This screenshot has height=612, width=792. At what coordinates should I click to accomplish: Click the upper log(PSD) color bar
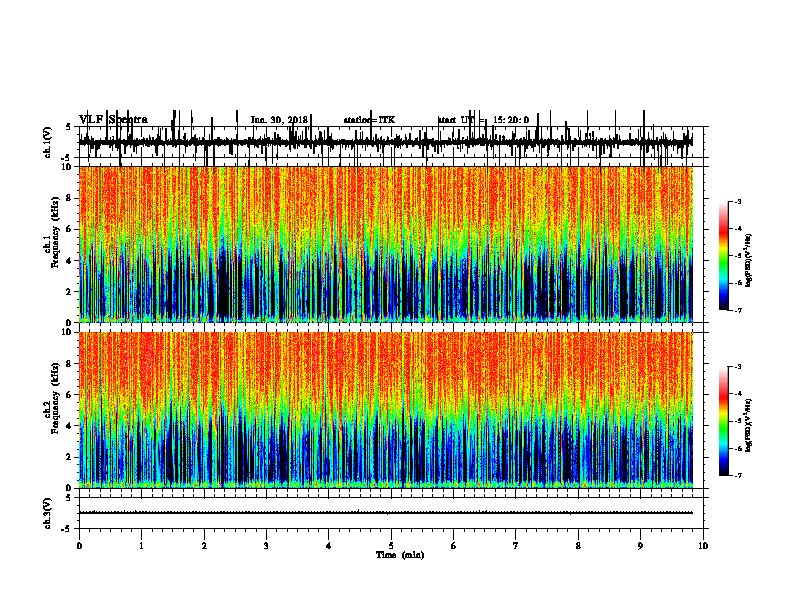click(x=724, y=256)
